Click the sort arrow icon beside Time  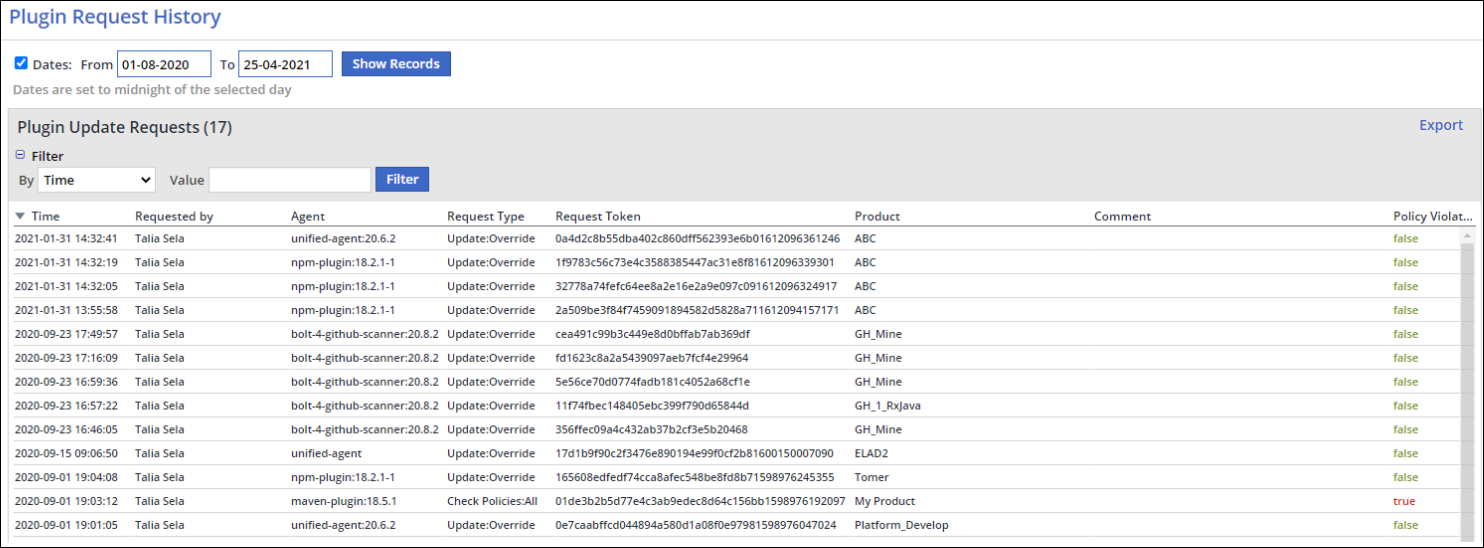[20, 217]
